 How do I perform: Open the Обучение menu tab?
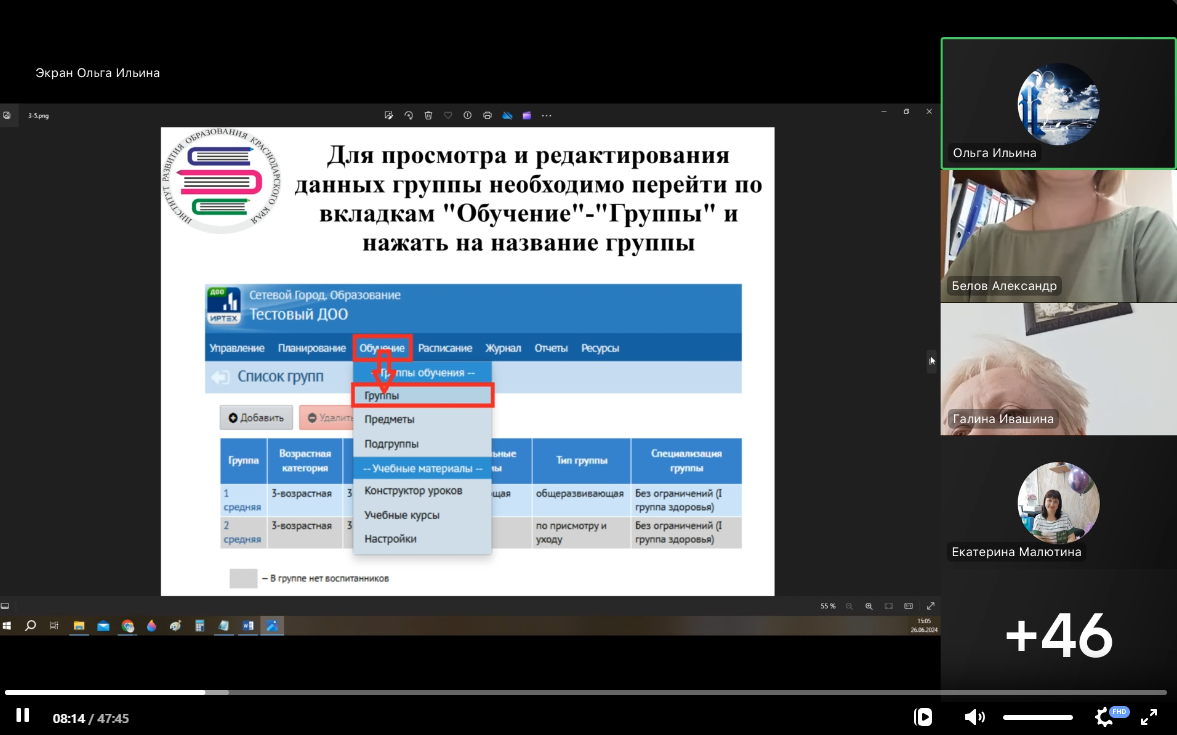click(382, 348)
